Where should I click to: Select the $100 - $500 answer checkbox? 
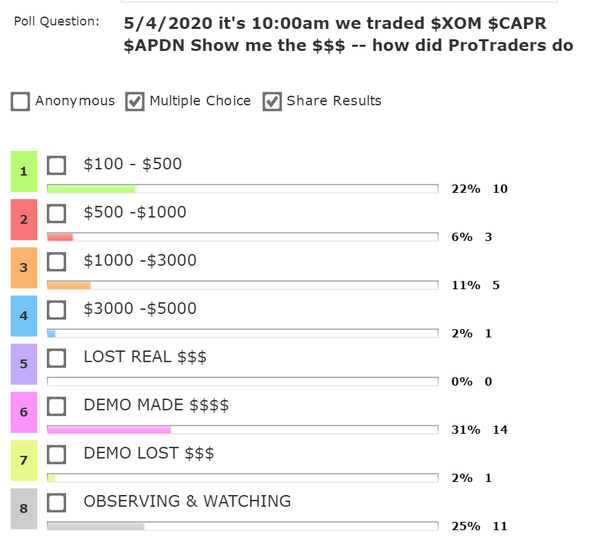58,165
